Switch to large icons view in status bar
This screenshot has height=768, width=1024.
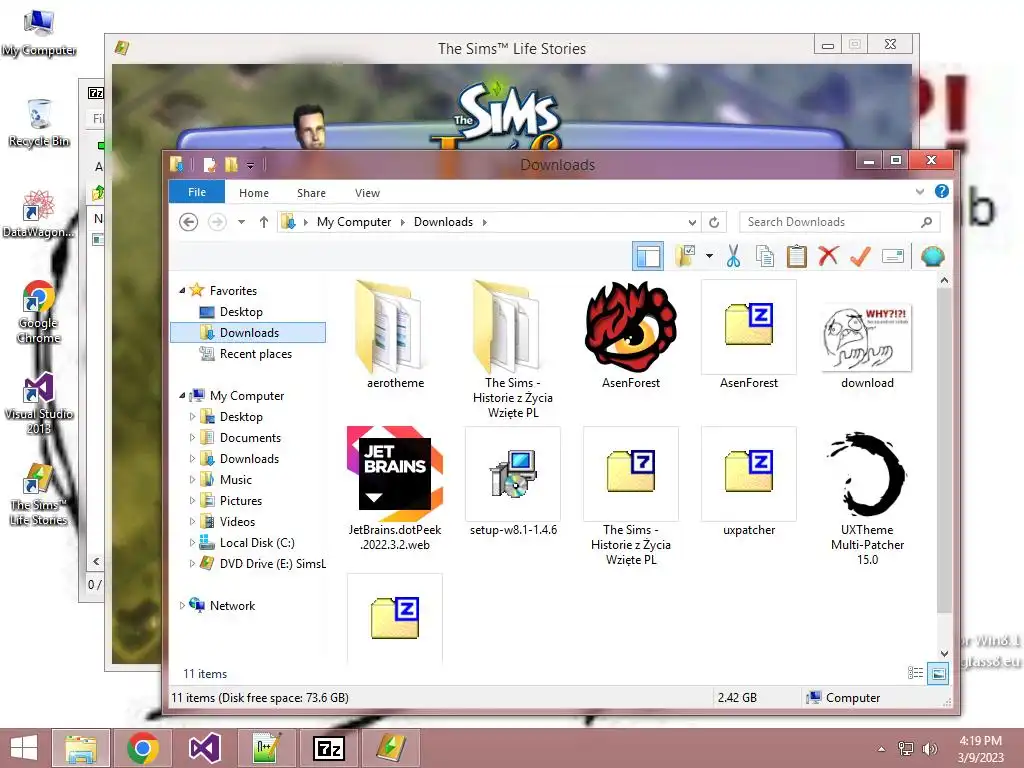point(938,673)
